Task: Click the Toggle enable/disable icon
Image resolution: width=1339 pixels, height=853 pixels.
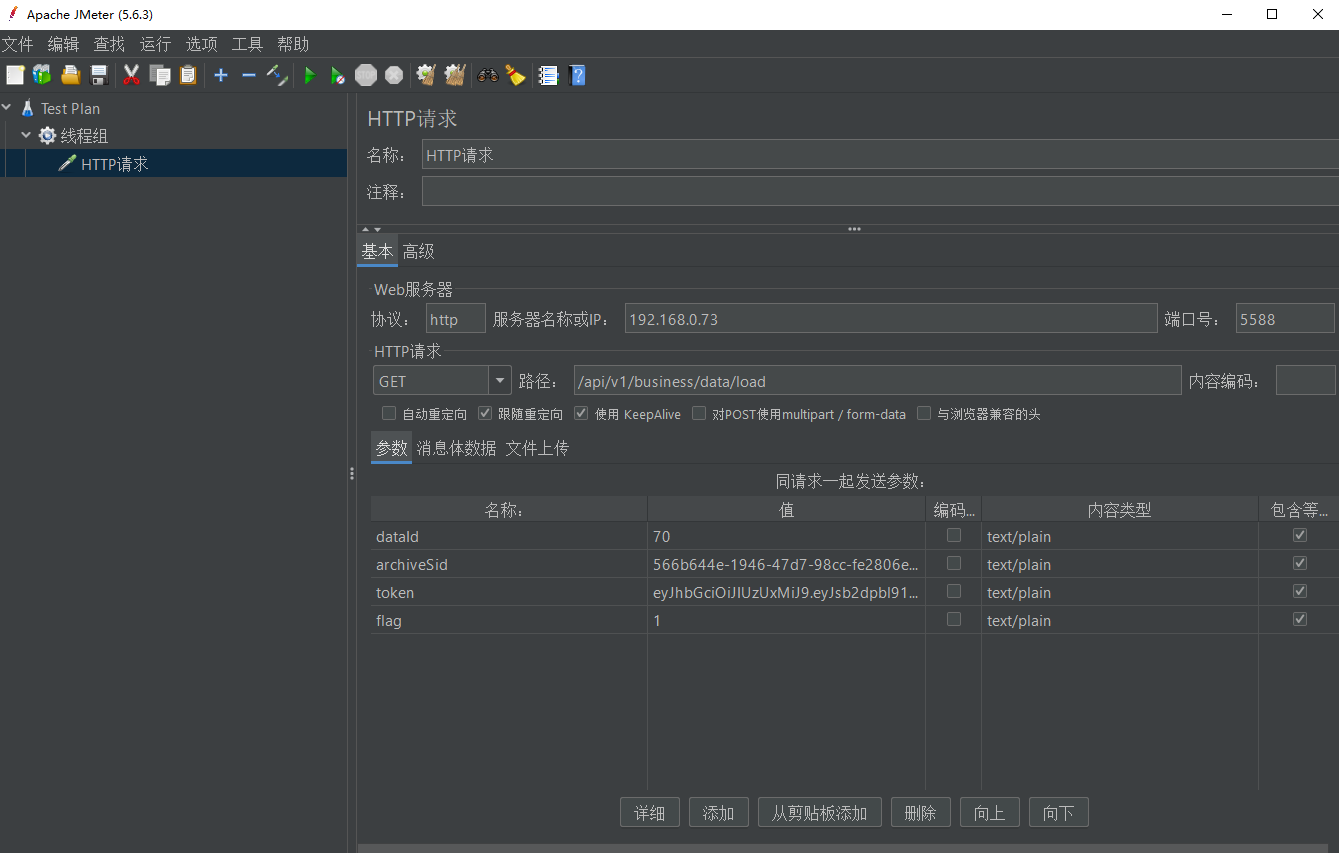Action: click(x=277, y=75)
